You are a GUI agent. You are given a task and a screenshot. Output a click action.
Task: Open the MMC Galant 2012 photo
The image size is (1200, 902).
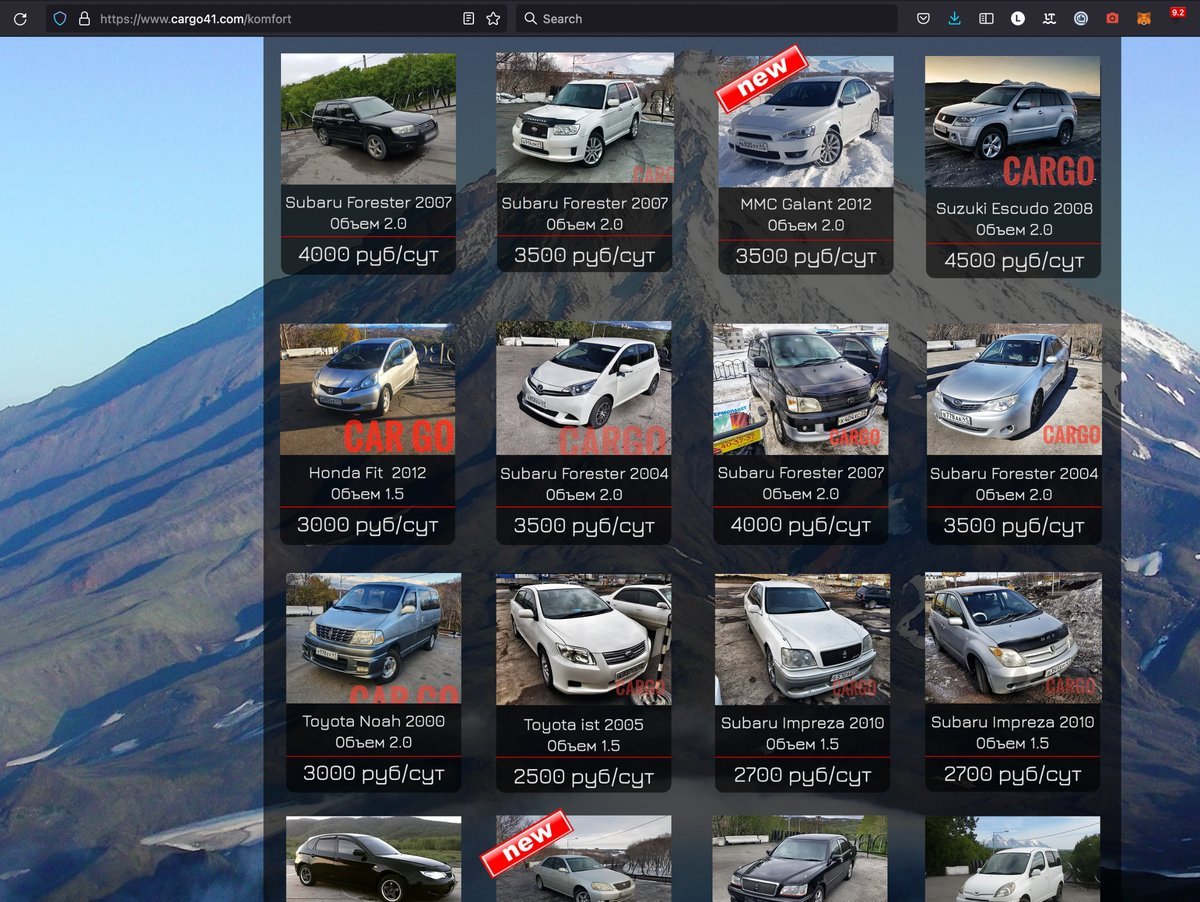click(805, 121)
